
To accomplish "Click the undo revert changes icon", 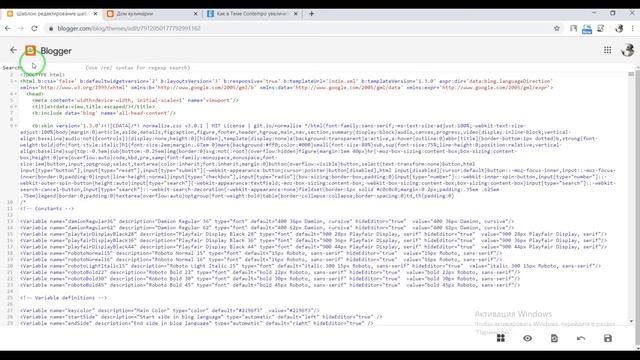I will 581,338.
